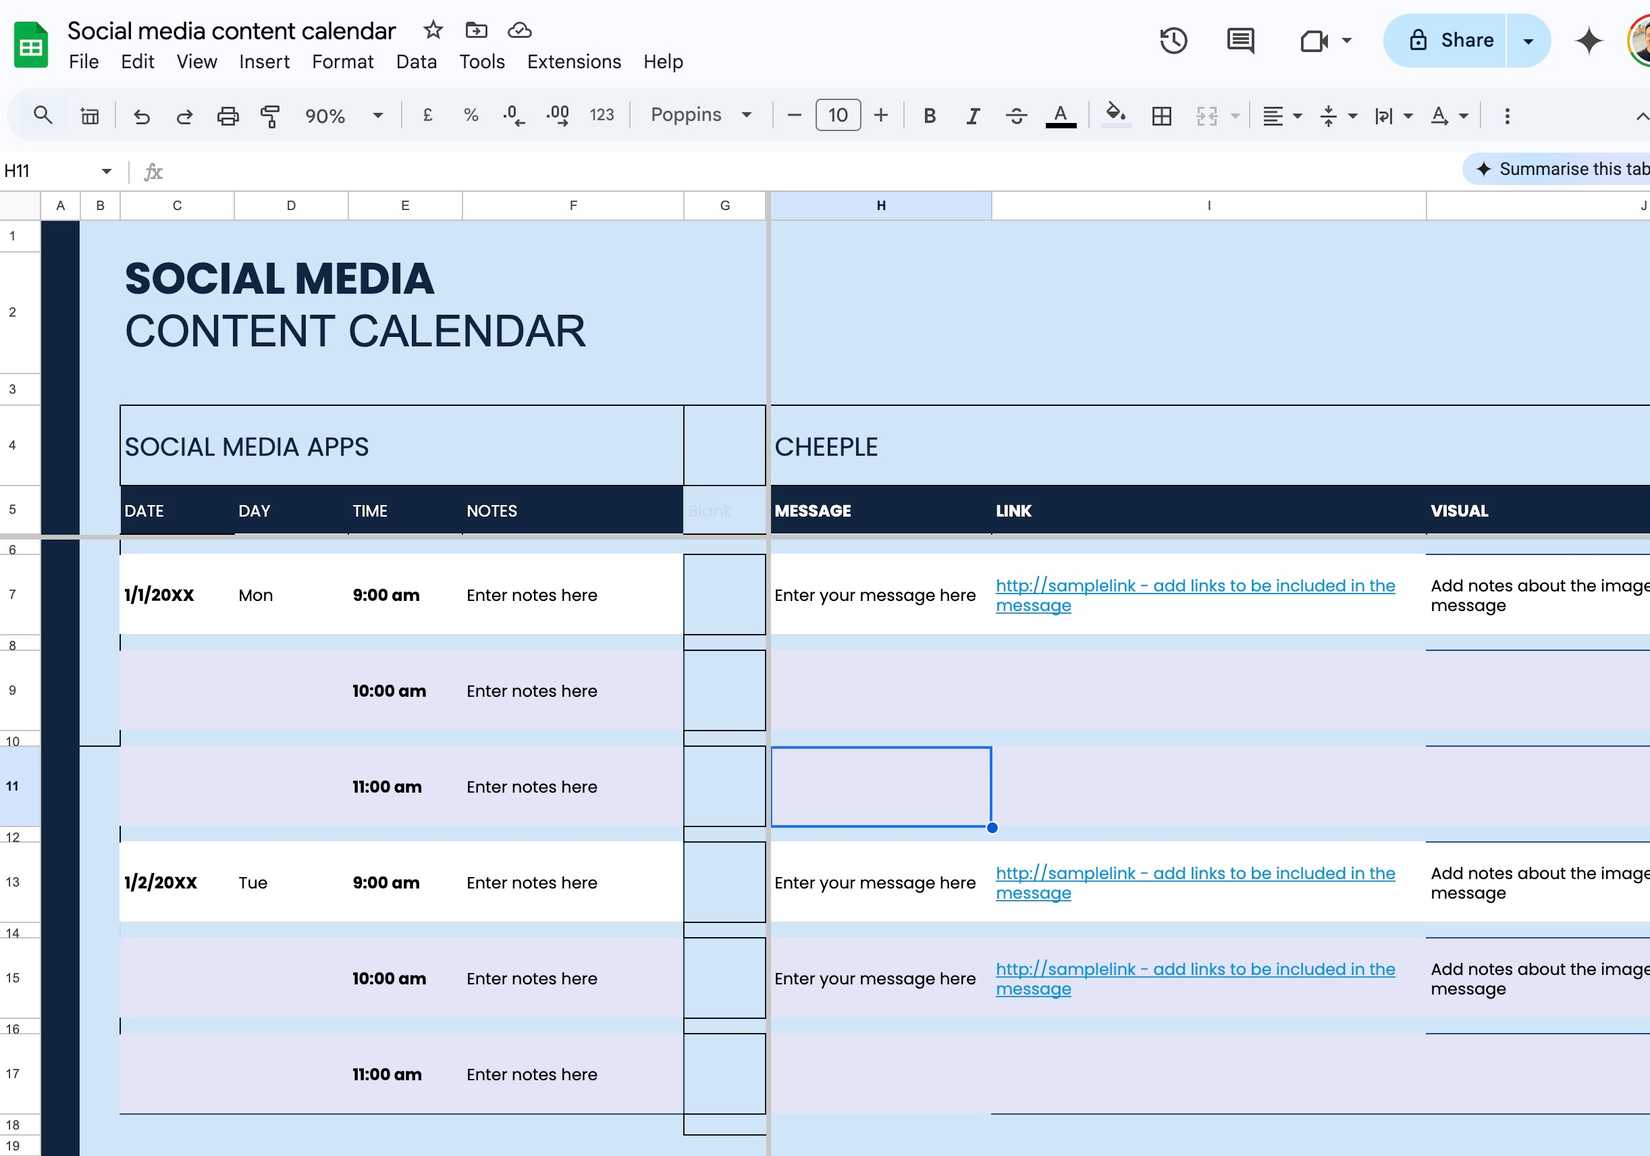1650x1156 pixels.
Task: Open the Poppins font dropdown
Action: click(x=700, y=115)
